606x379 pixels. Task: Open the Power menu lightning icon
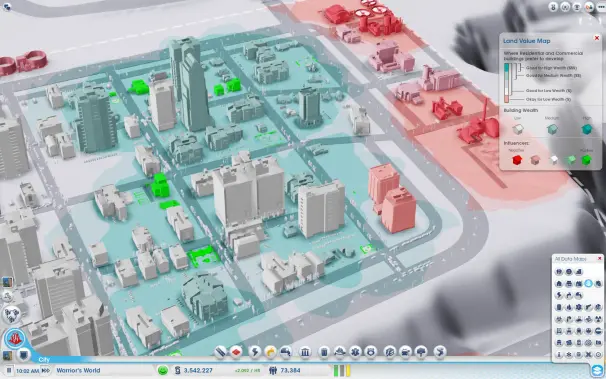click(x=255, y=352)
